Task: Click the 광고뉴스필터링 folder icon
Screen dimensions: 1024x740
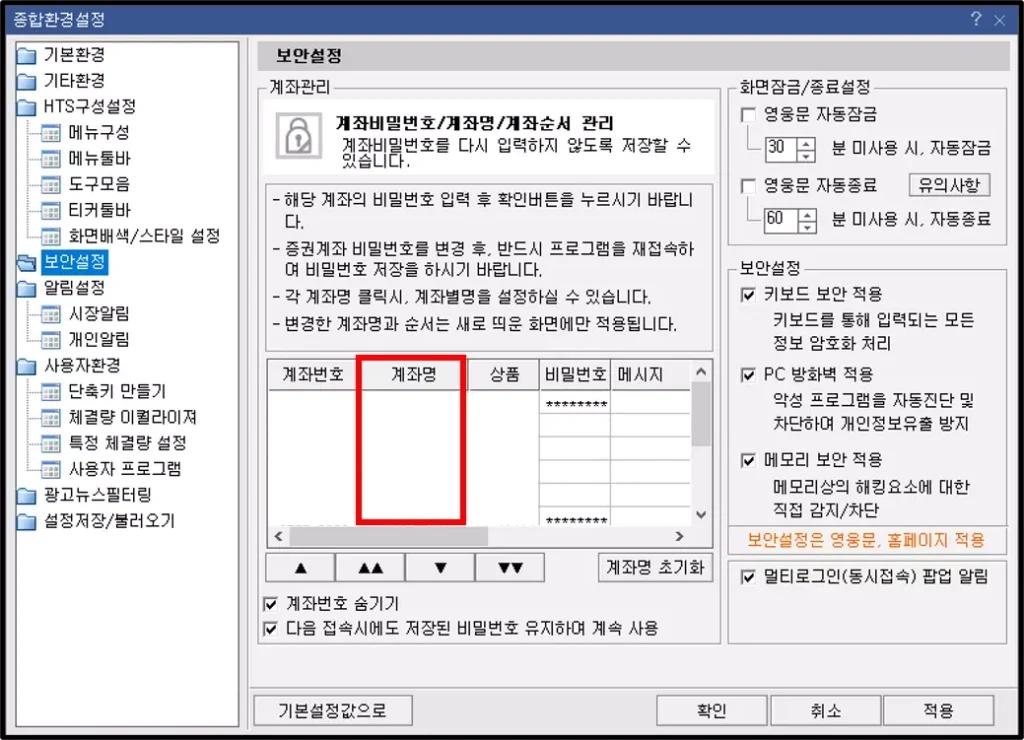Action: click(x=26, y=495)
